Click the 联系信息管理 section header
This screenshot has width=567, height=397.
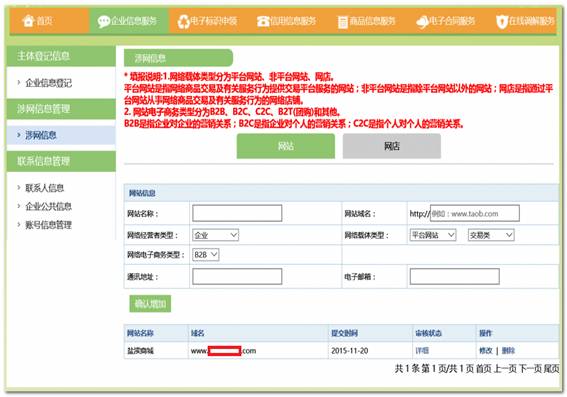click(x=61, y=161)
